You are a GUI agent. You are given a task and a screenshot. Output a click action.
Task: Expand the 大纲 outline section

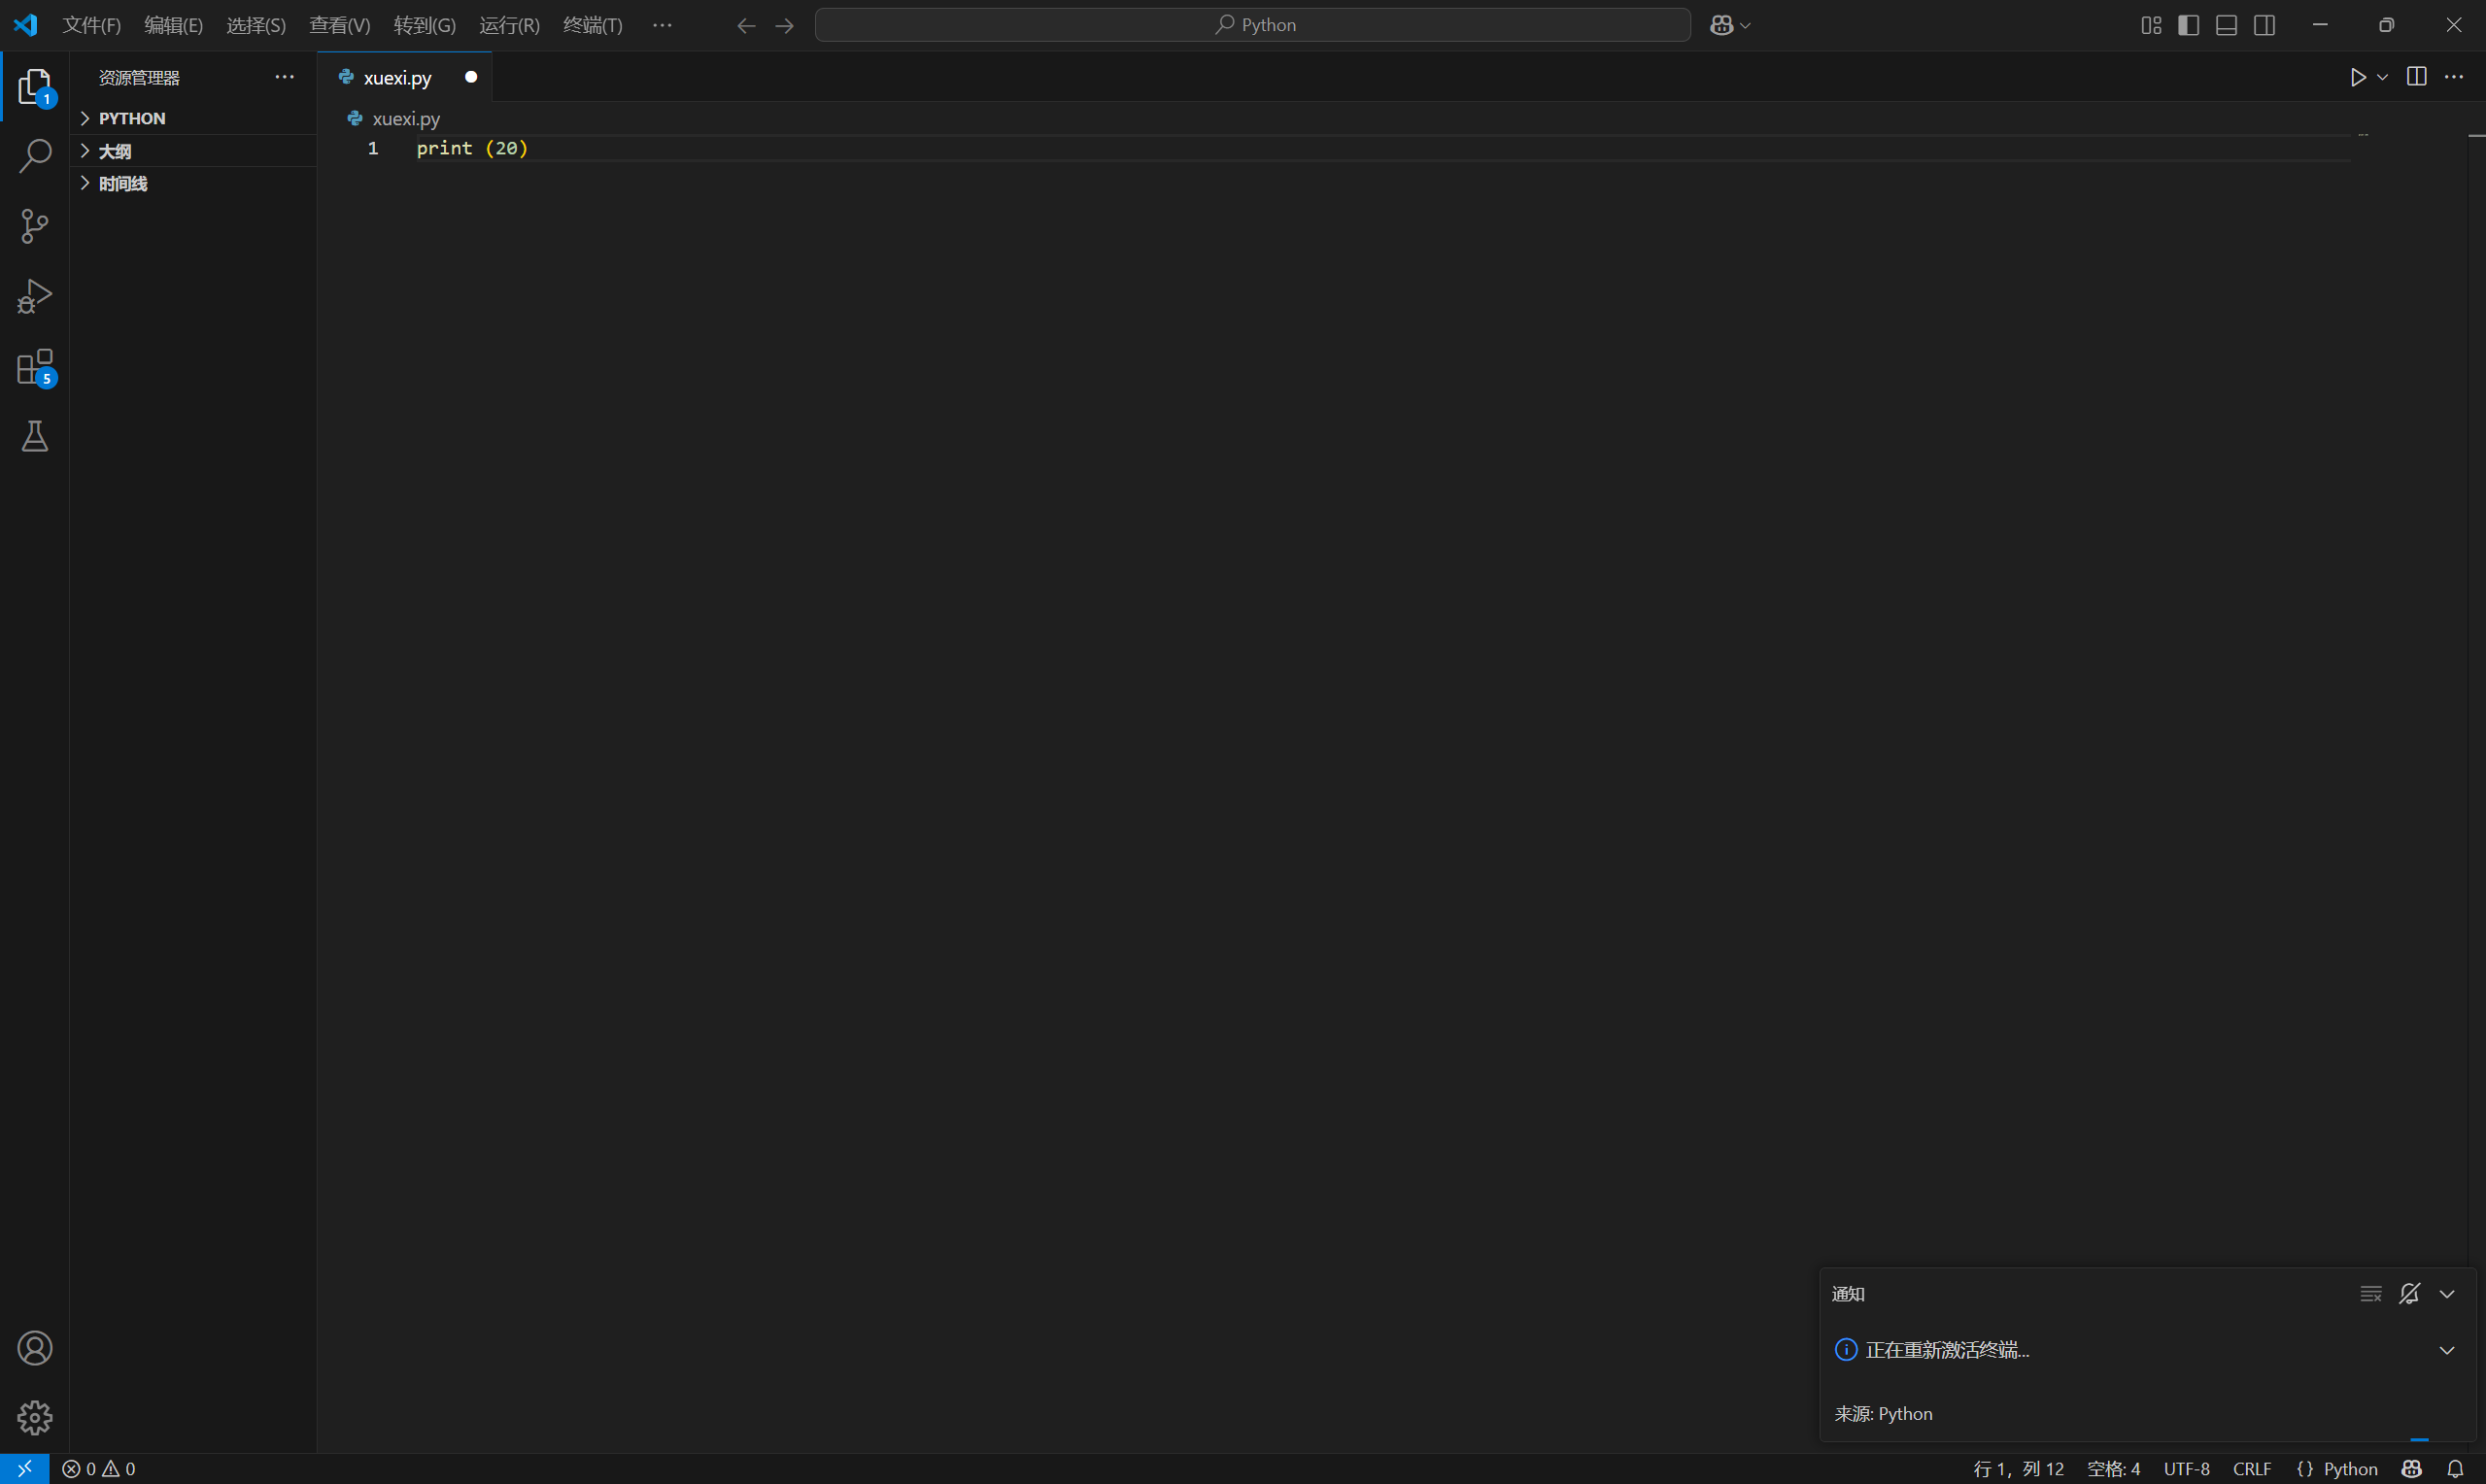point(115,151)
